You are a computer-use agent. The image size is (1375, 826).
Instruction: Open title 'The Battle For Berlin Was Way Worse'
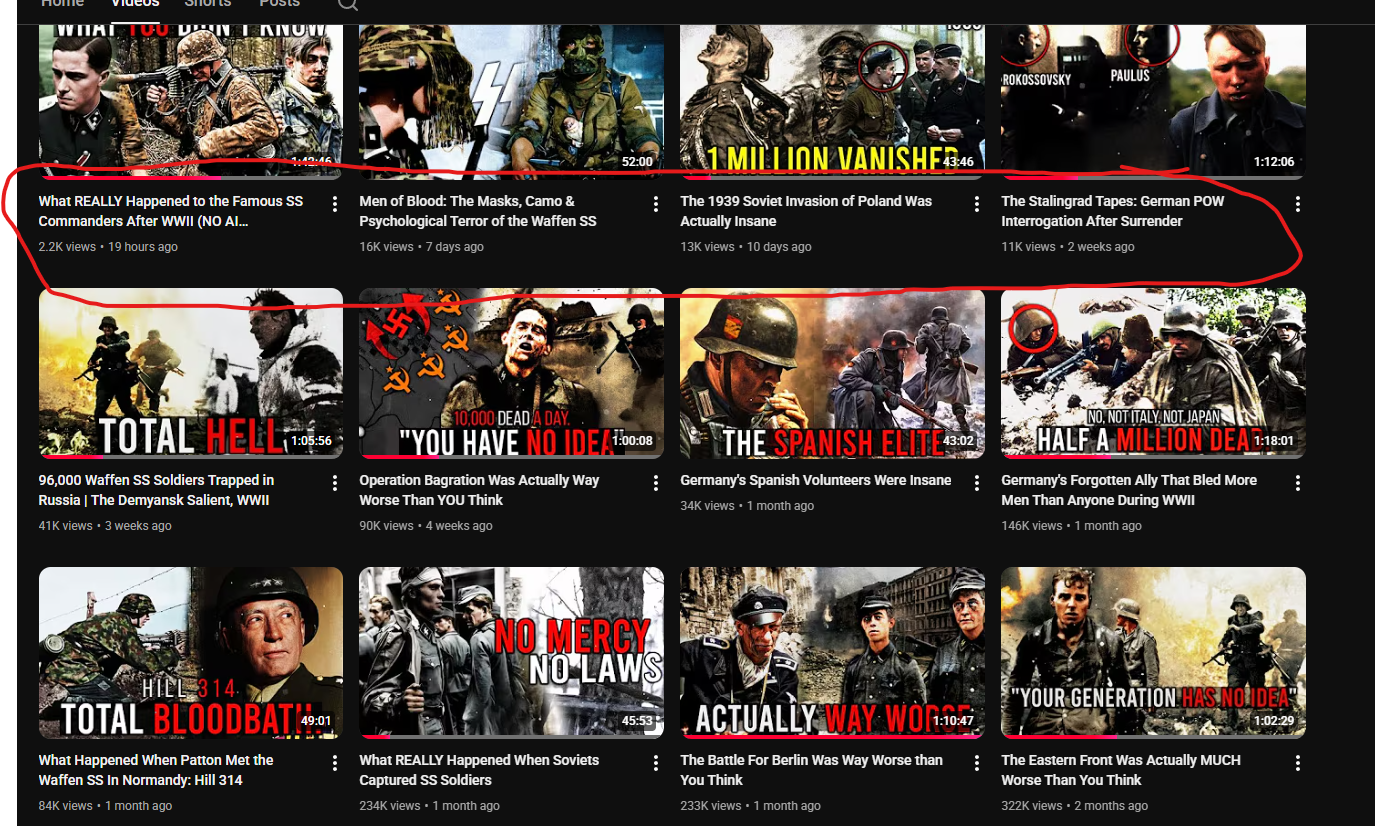(x=812, y=770)
